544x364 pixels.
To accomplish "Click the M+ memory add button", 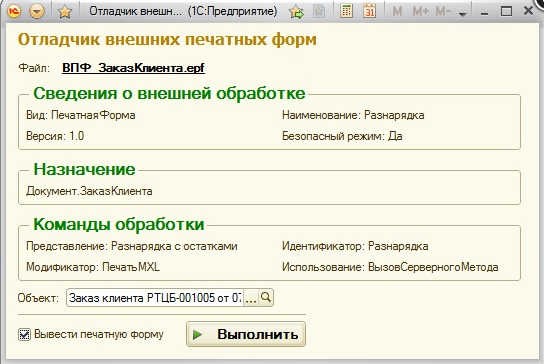I will [421, 11].
